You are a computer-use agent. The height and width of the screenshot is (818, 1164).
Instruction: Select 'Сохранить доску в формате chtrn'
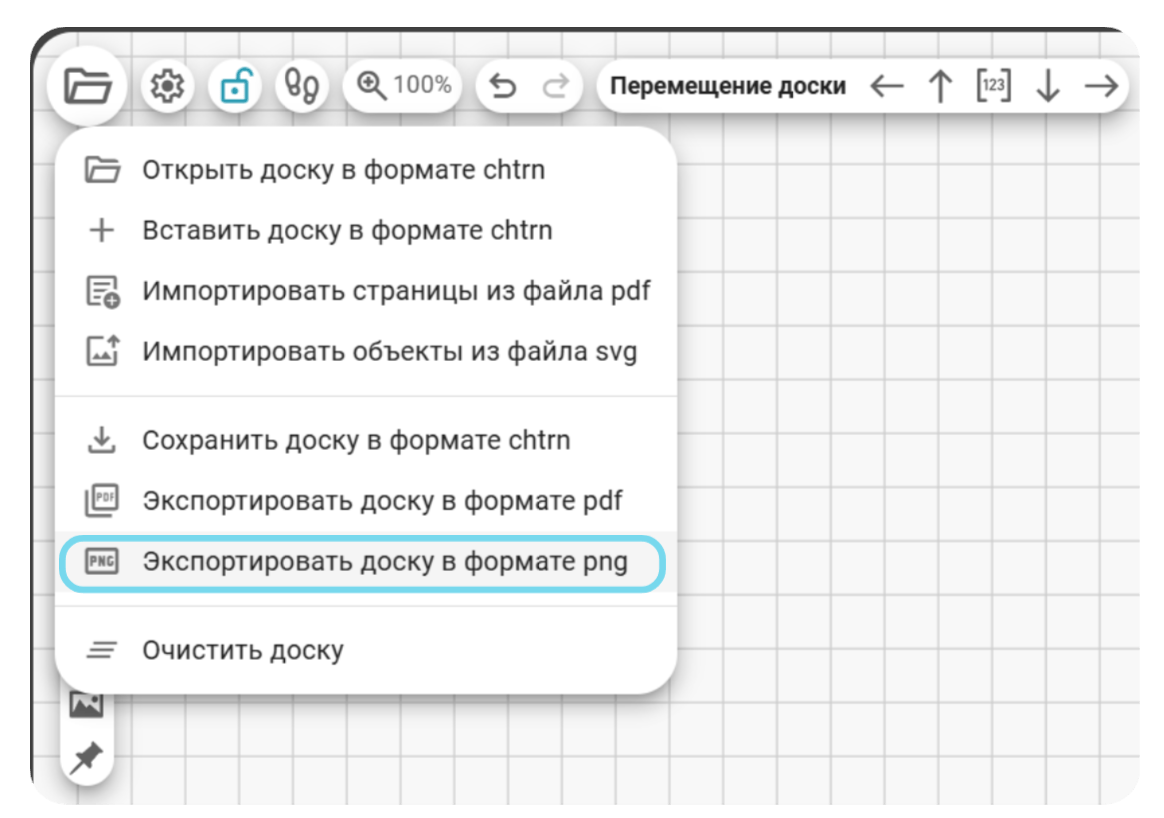366,440
